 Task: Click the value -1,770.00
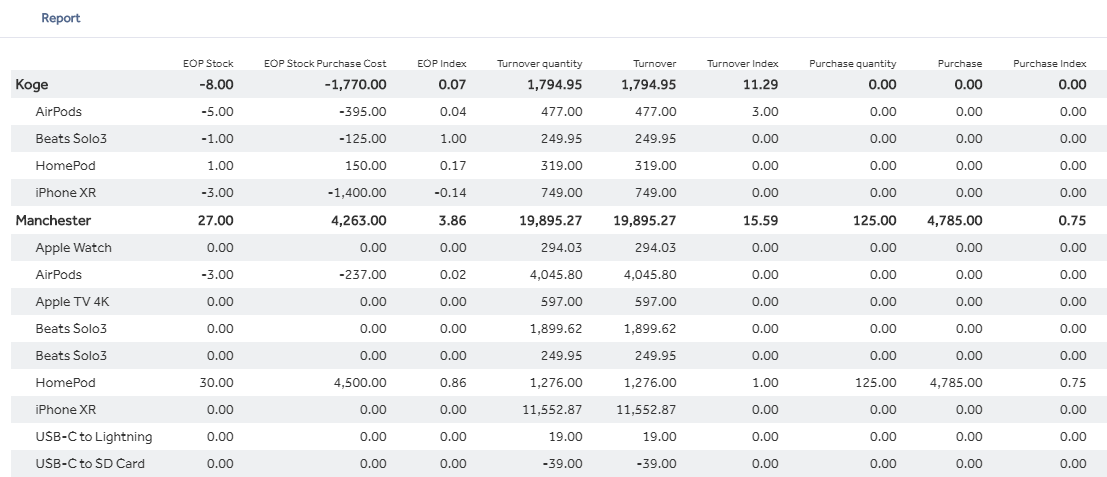click(x=356, y=85)
